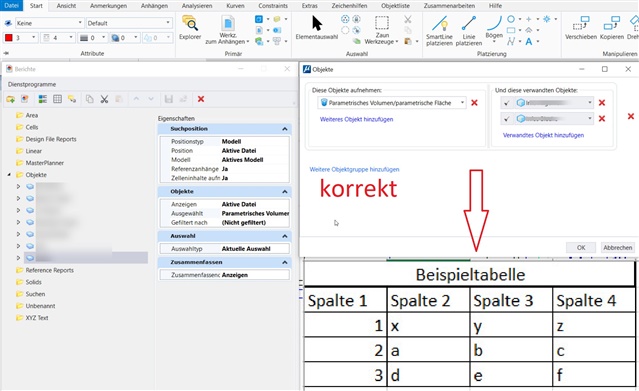Click the Weitere Objektgruppe hinzufügen link
The width and height of the screenshot is (639, 391).
tap(355, 169)
